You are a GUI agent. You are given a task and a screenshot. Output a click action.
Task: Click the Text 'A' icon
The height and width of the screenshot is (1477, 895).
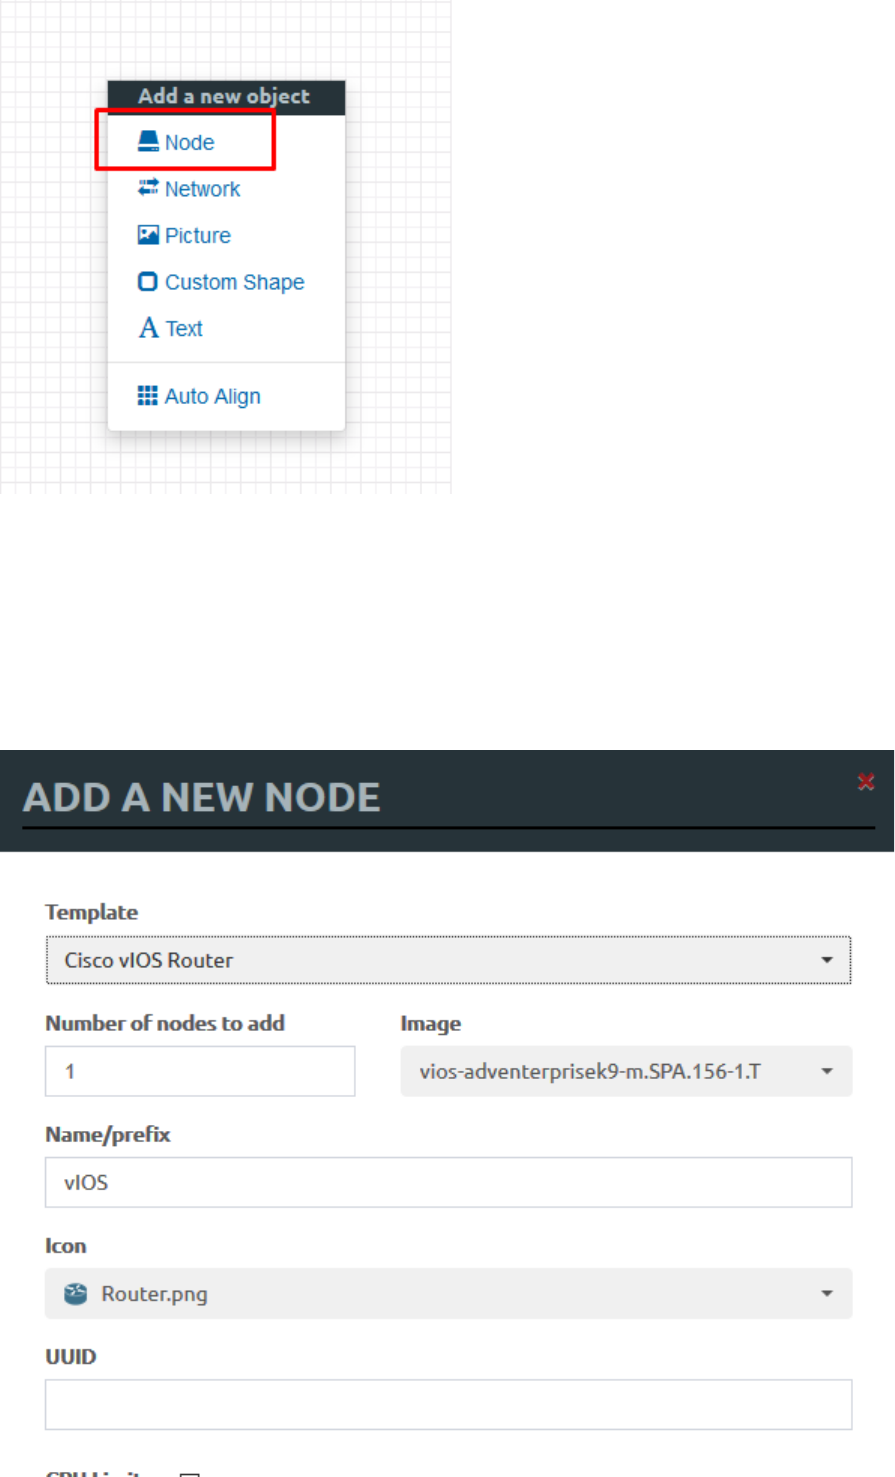[x=148, y=328]
